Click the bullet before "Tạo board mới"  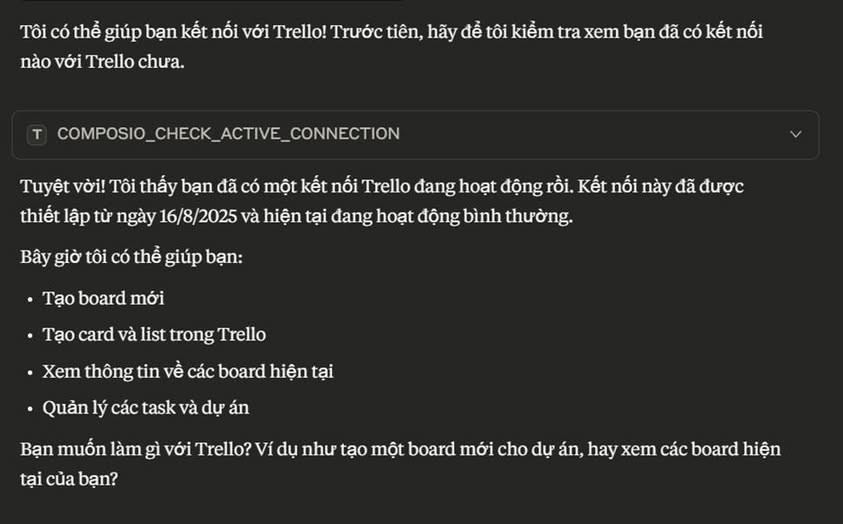30,299
